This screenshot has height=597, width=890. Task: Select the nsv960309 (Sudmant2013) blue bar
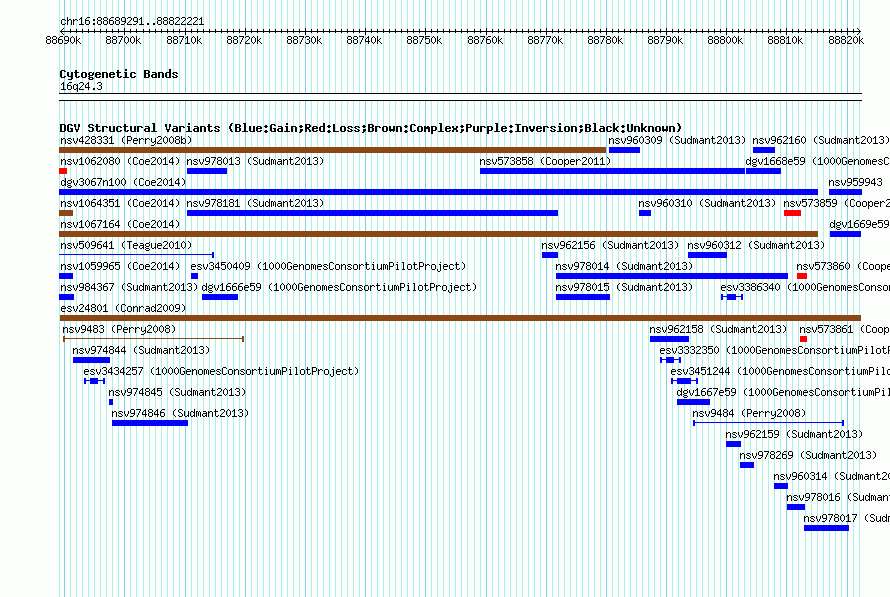(624, 150)
